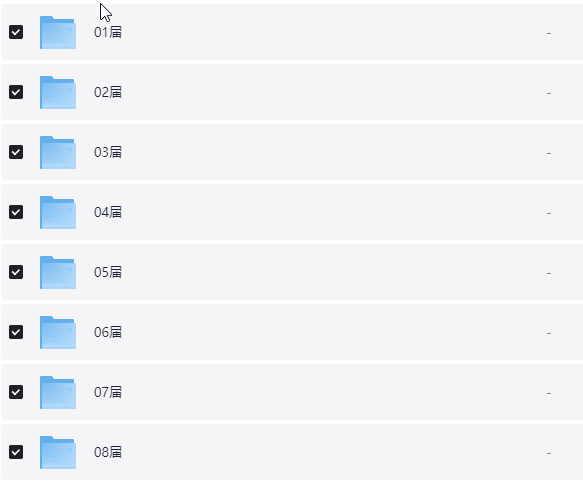Open the 01届 folder icon
583x482 pixels.
58,32
